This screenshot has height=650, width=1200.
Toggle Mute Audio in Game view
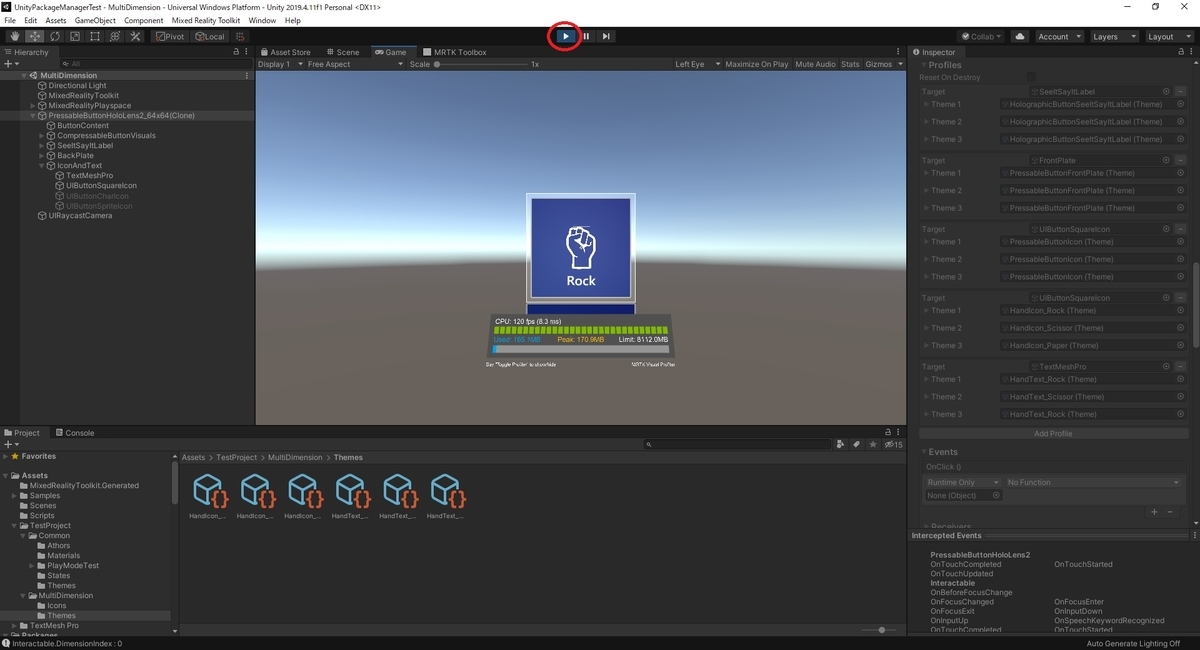click(815, 64)
